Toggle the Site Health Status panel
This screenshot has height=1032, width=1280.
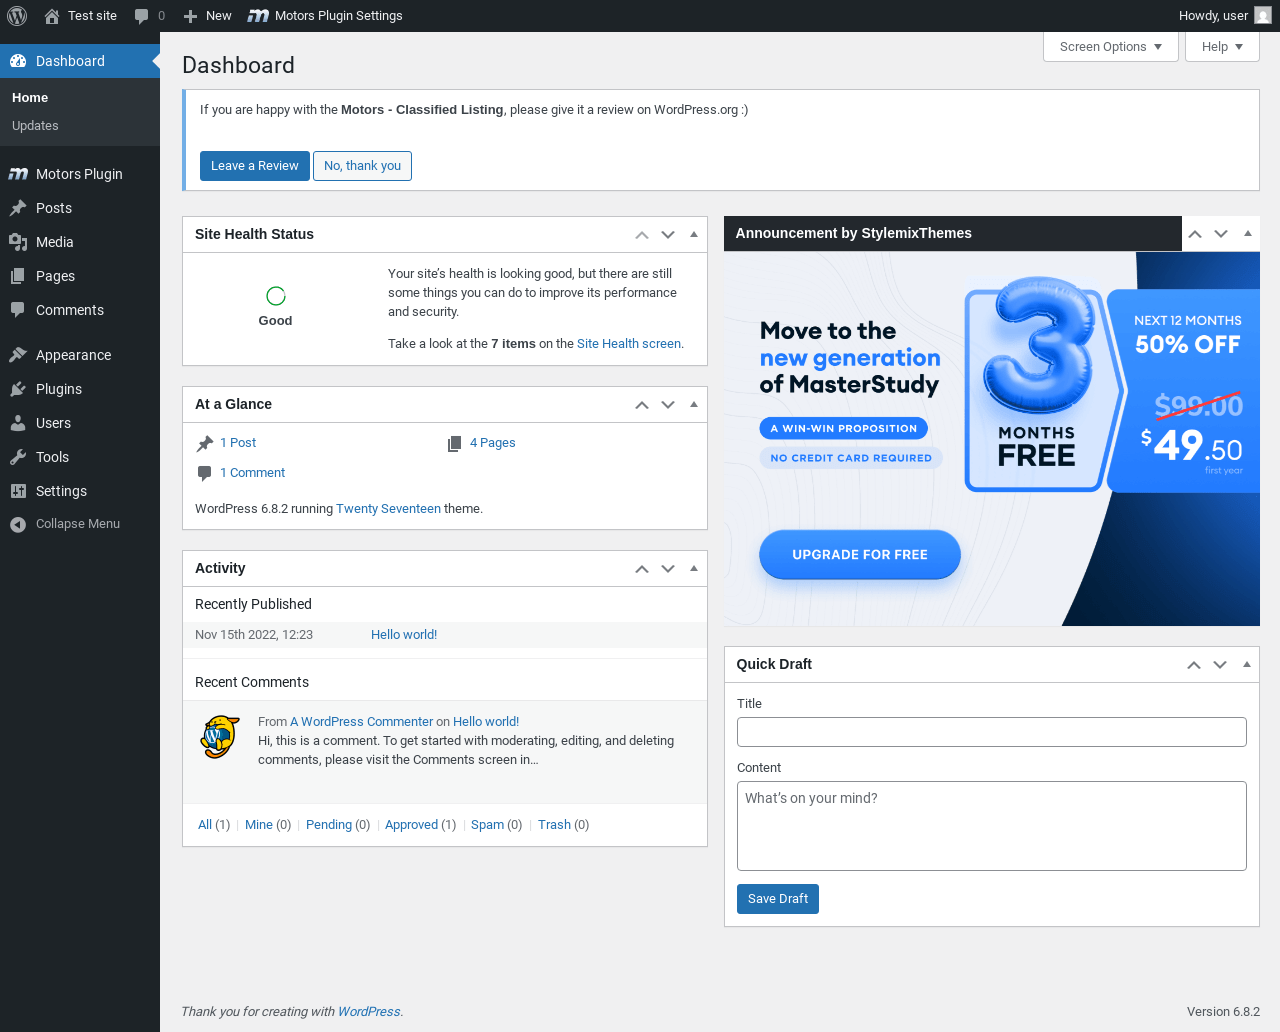tap(694, 235)
